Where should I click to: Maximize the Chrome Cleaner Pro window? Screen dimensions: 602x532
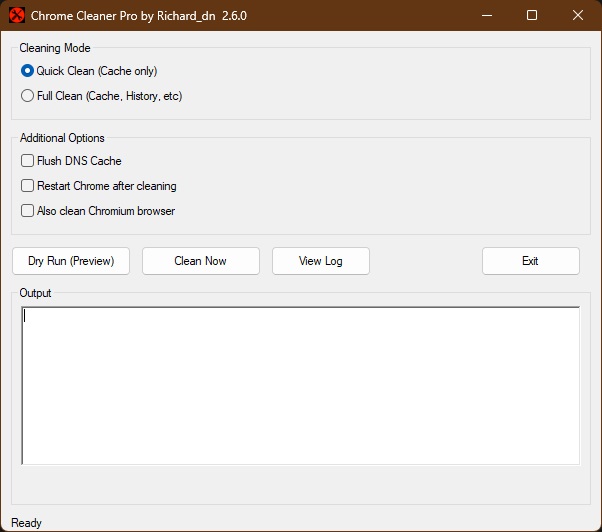532,15
